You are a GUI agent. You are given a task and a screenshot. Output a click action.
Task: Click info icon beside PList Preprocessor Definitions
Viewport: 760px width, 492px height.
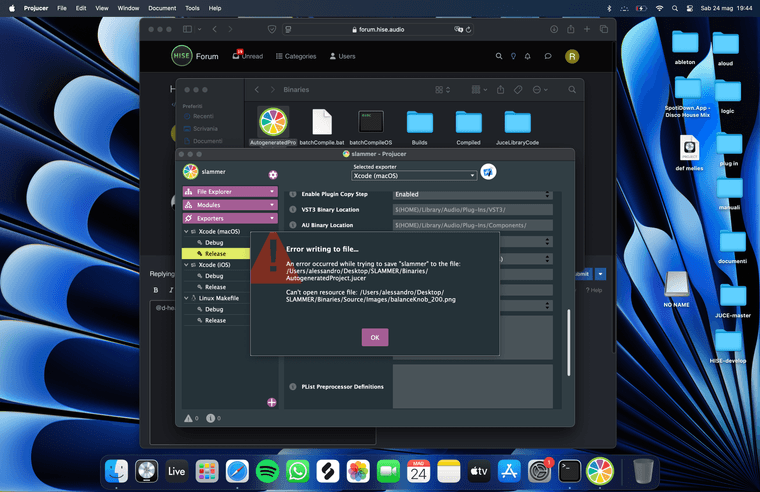point(293,387)
